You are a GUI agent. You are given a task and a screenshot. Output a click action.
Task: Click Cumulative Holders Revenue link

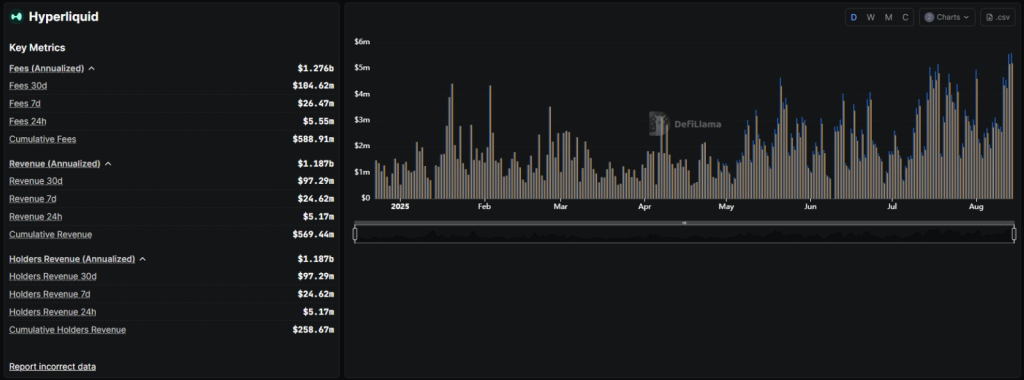(67, 330)
